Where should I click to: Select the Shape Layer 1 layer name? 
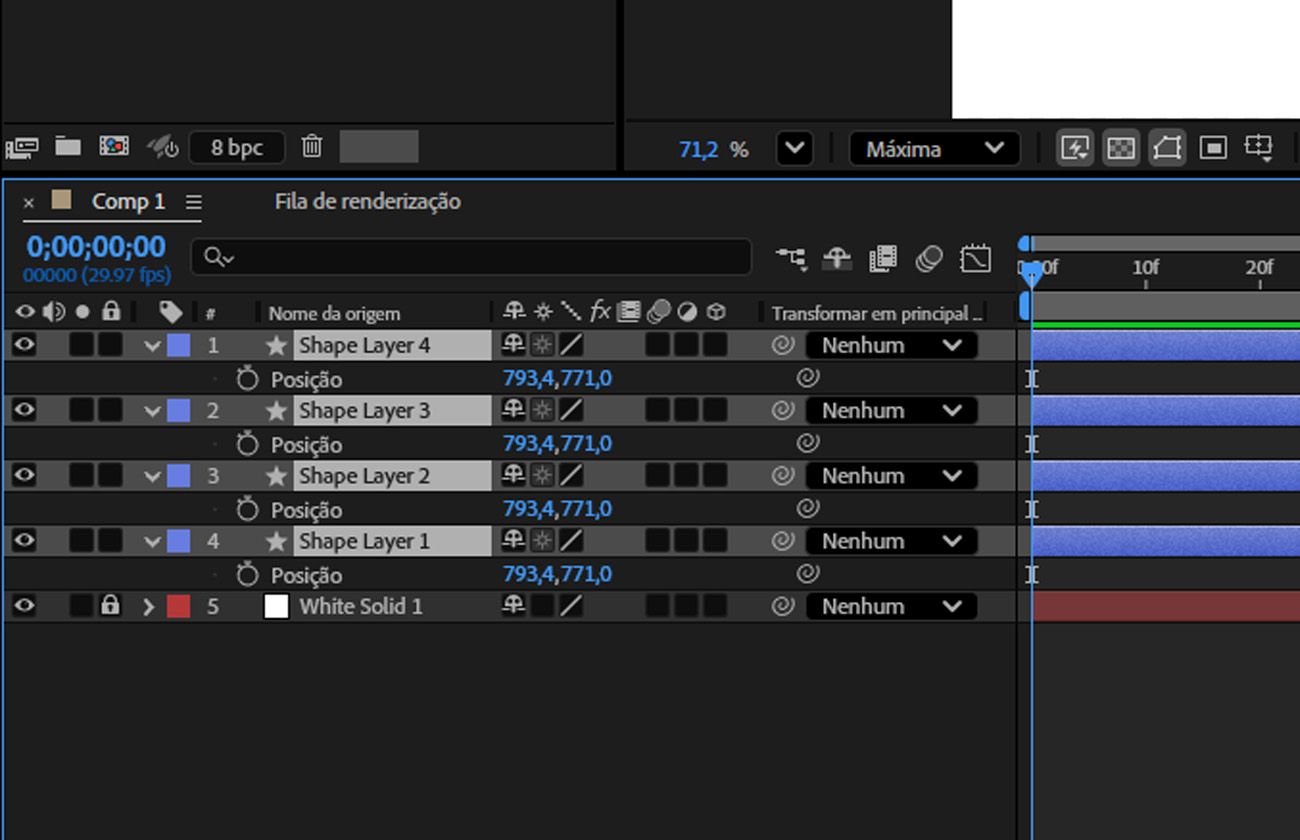tap(364, 541)
